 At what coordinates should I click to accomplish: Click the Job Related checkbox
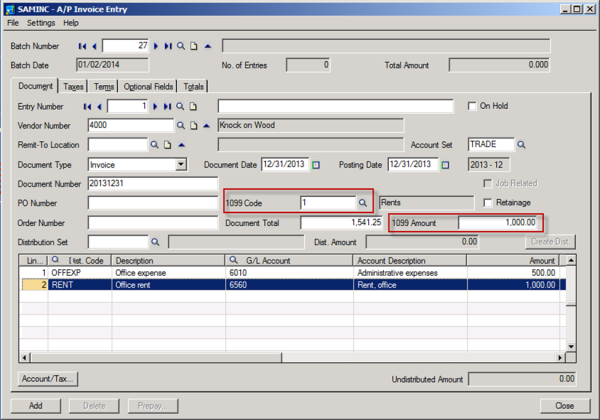point(488,184)
